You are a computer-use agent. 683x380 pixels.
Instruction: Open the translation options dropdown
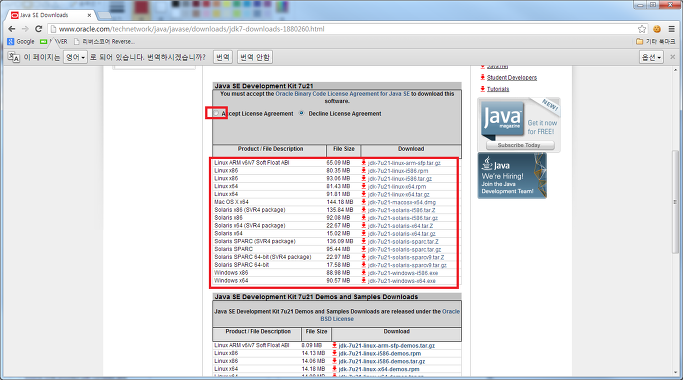click(651, 57)
